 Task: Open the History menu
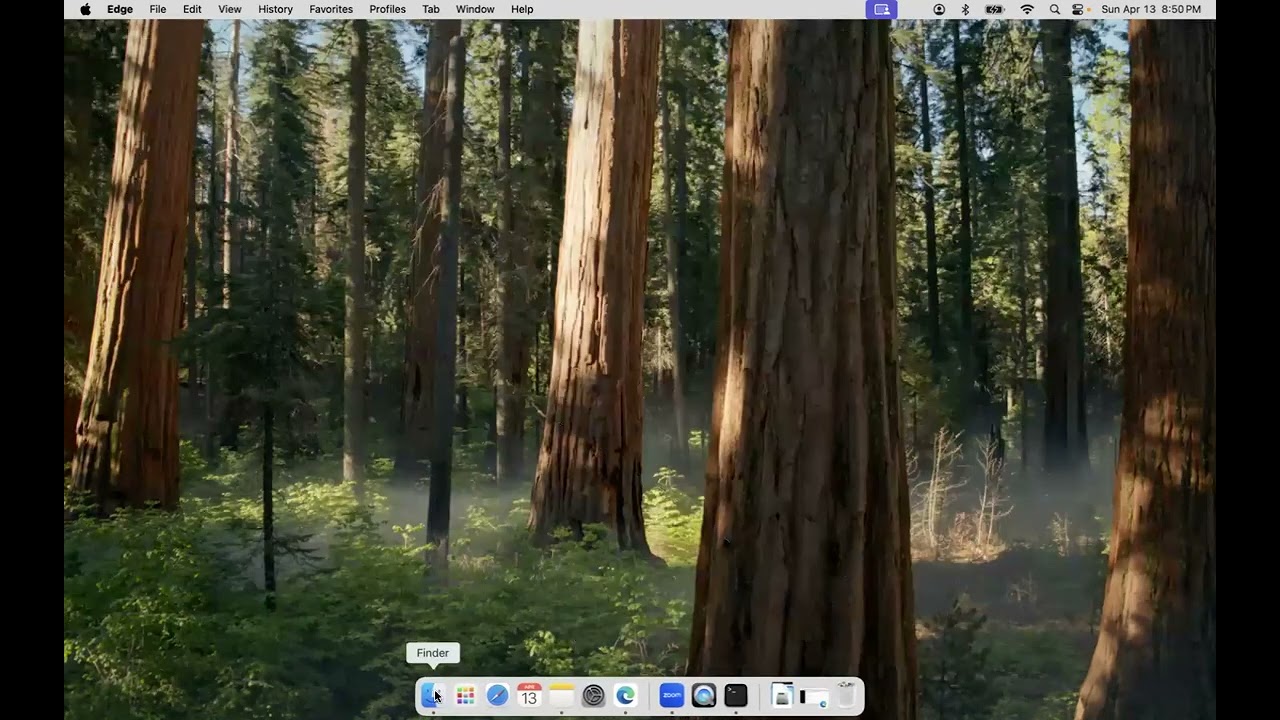(x=275, y=9)
